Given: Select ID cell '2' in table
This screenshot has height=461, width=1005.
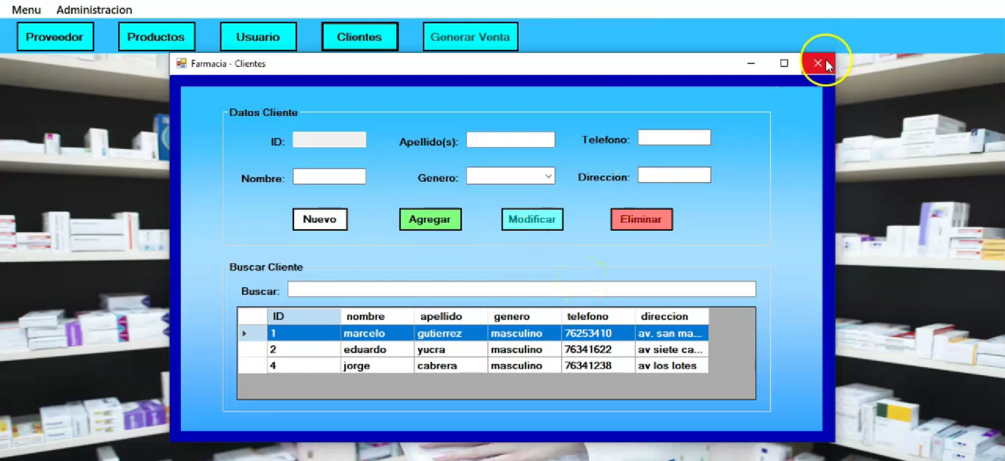Looking at the screenshot, I should pos(304,349).
